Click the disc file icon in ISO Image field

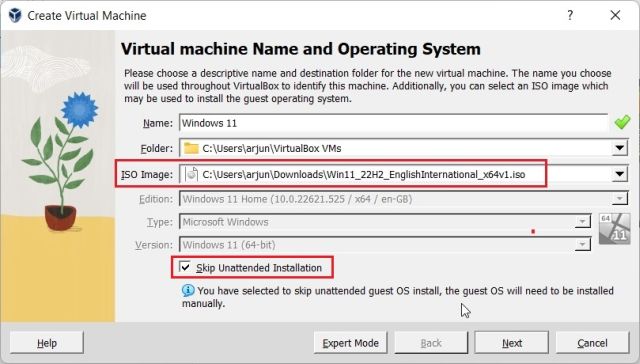pos(192,174)
